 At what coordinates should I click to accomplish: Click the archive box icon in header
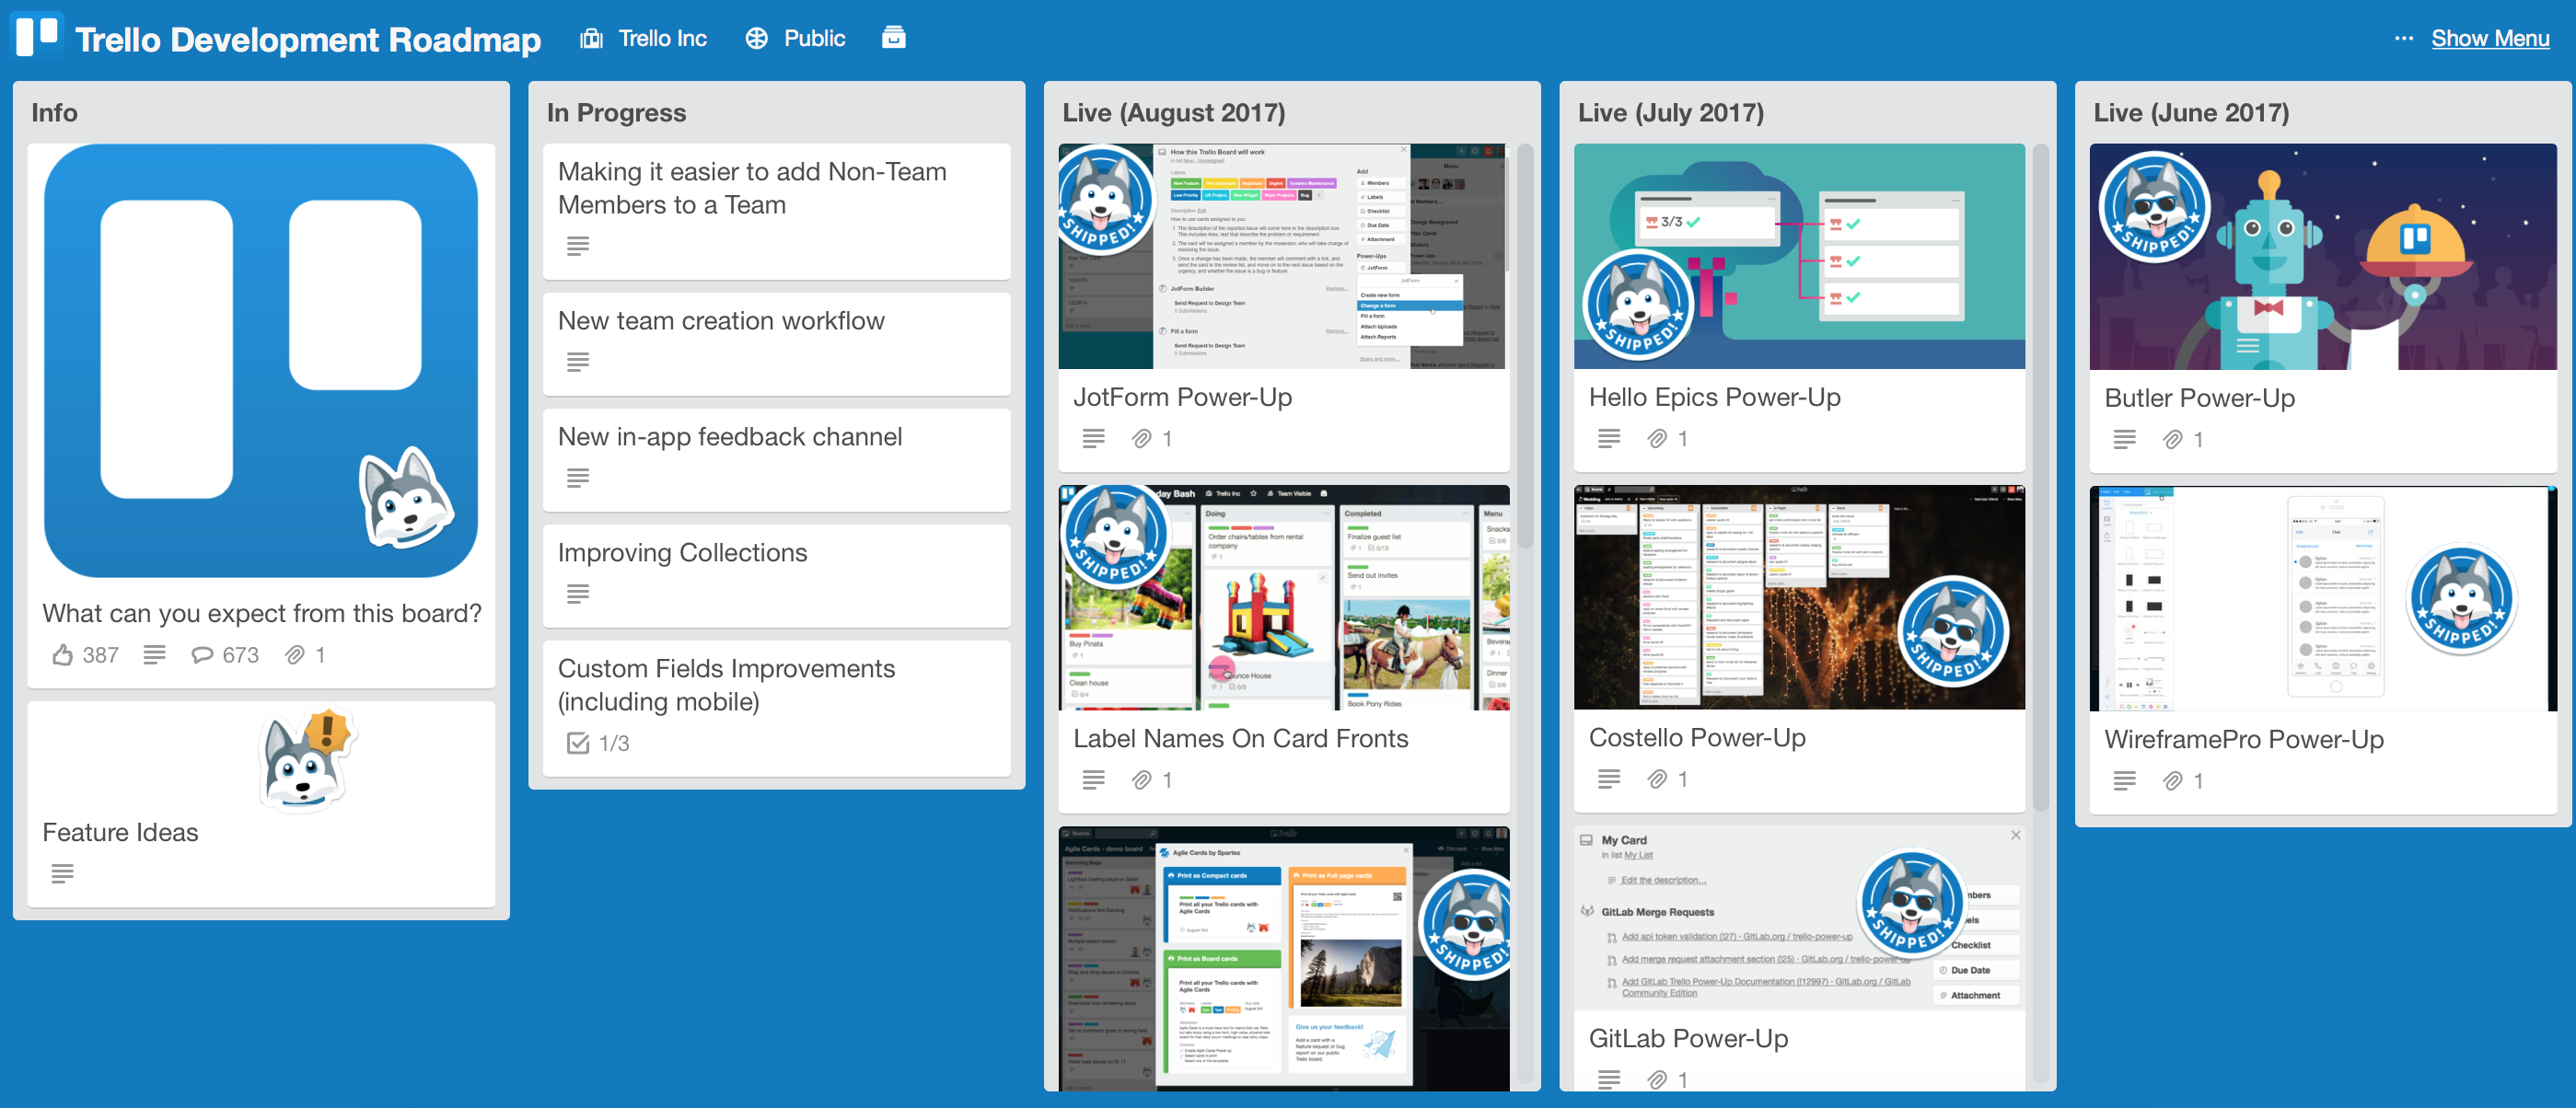[894, 37]
